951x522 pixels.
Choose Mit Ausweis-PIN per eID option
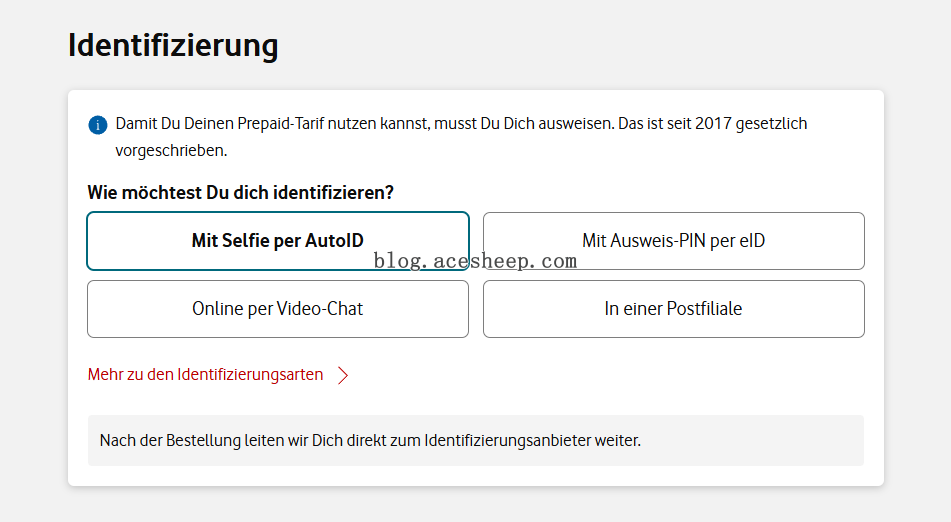673,241
